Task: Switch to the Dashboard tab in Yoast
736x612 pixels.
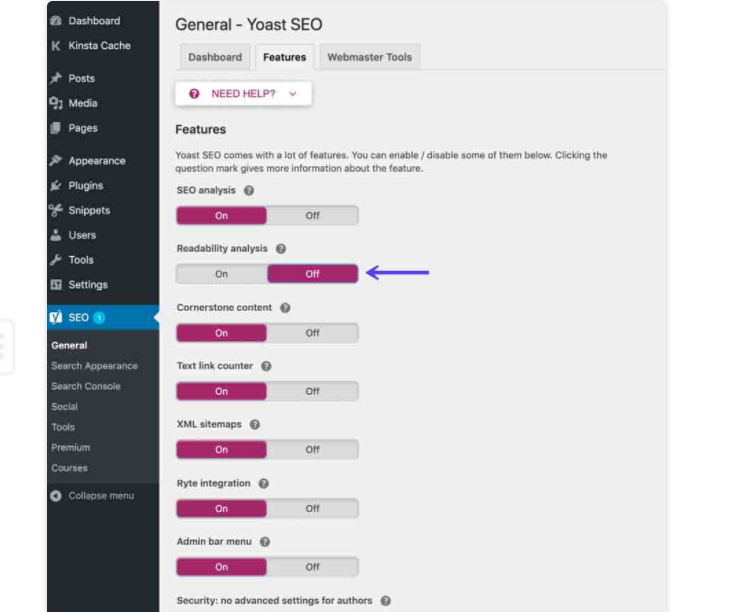Action: [x=215, y=57]
